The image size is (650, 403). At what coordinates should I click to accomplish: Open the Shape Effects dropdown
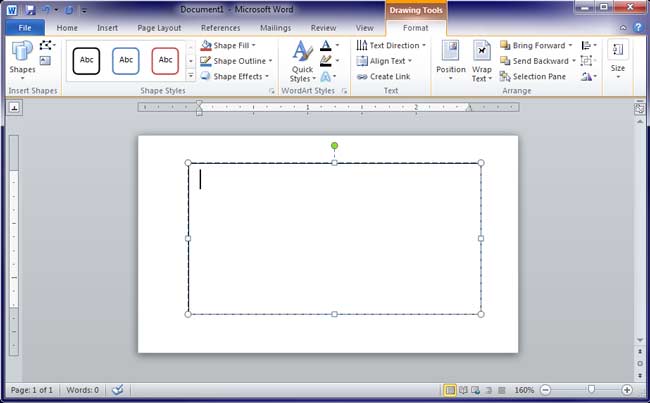234,76
